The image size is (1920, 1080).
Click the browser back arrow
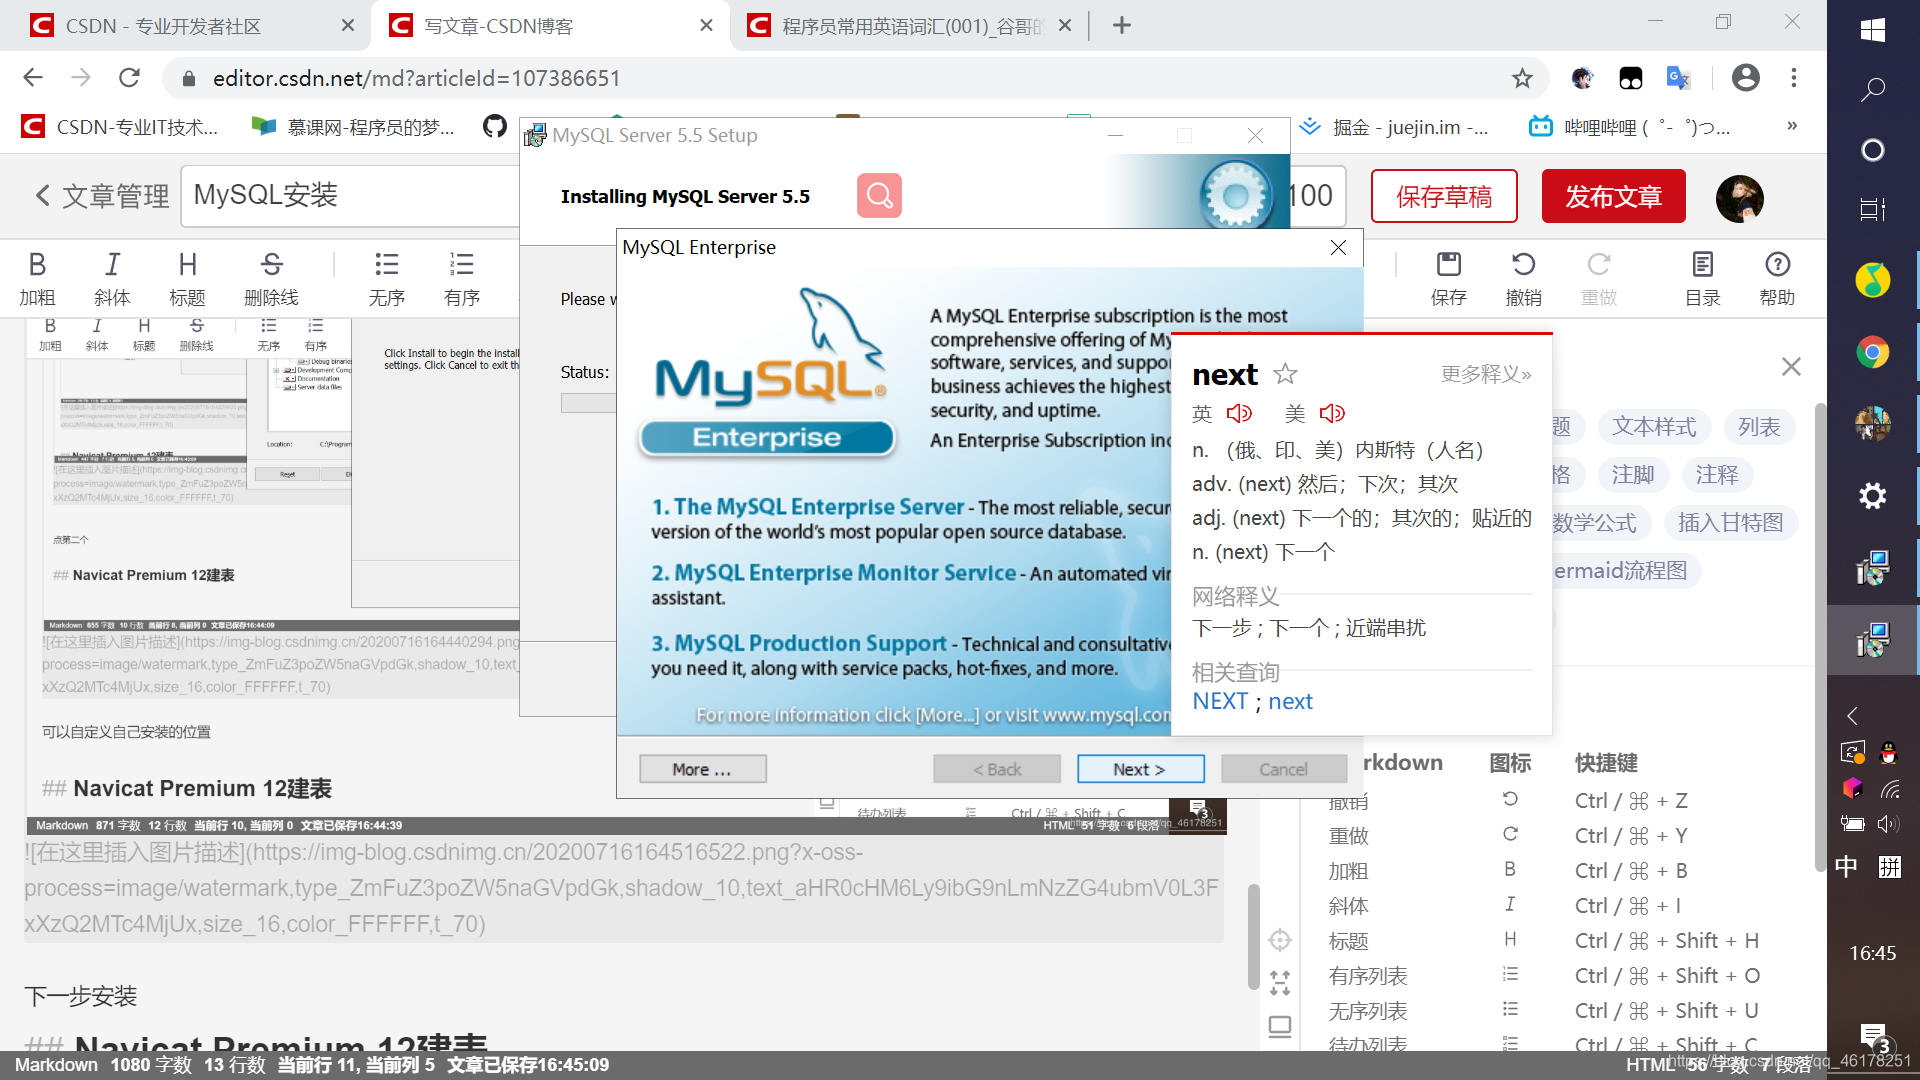[33, 78]
